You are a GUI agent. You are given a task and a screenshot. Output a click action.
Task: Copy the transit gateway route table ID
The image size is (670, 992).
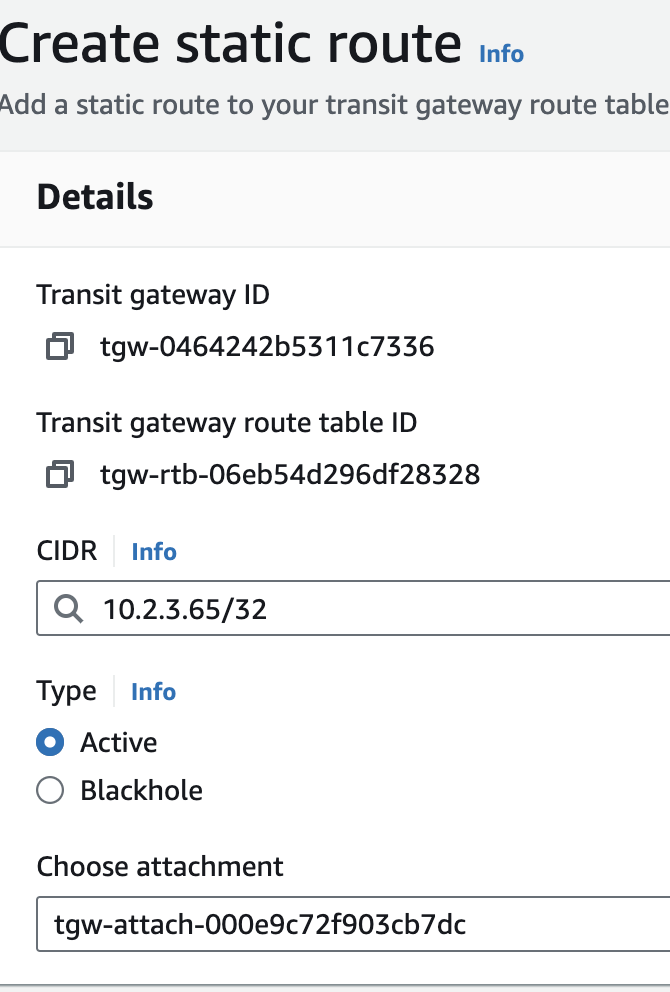(x=60, y=474)
